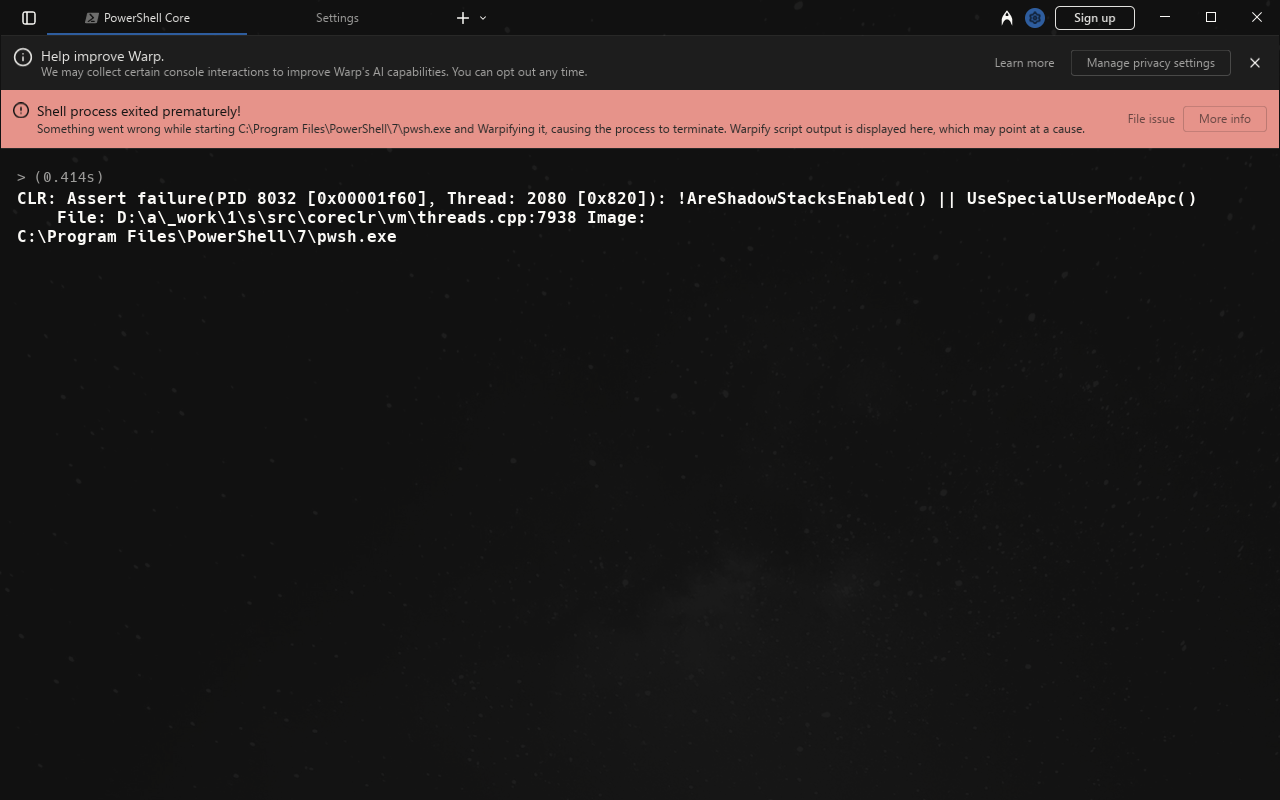Click the threads.cpp:7938 file path line
This screenshot has width=1280, height=800.
pyautogui.click(x=352, y=217)
